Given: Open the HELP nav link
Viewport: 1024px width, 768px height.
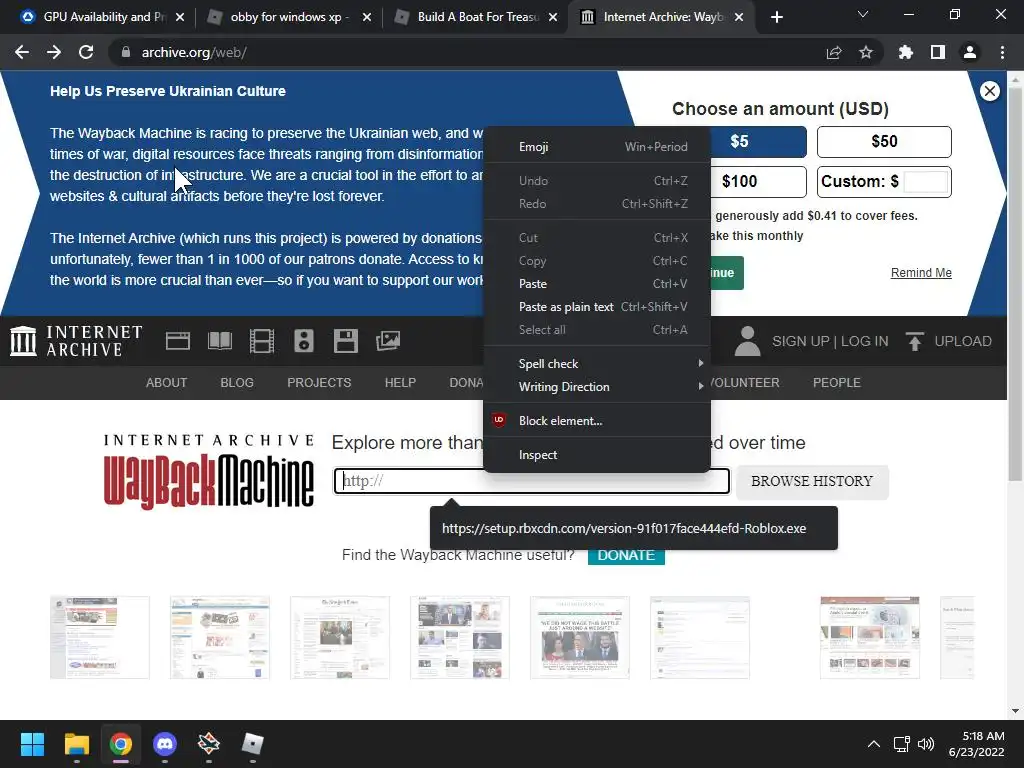Looking at the screenshot, I should (400, 383).
